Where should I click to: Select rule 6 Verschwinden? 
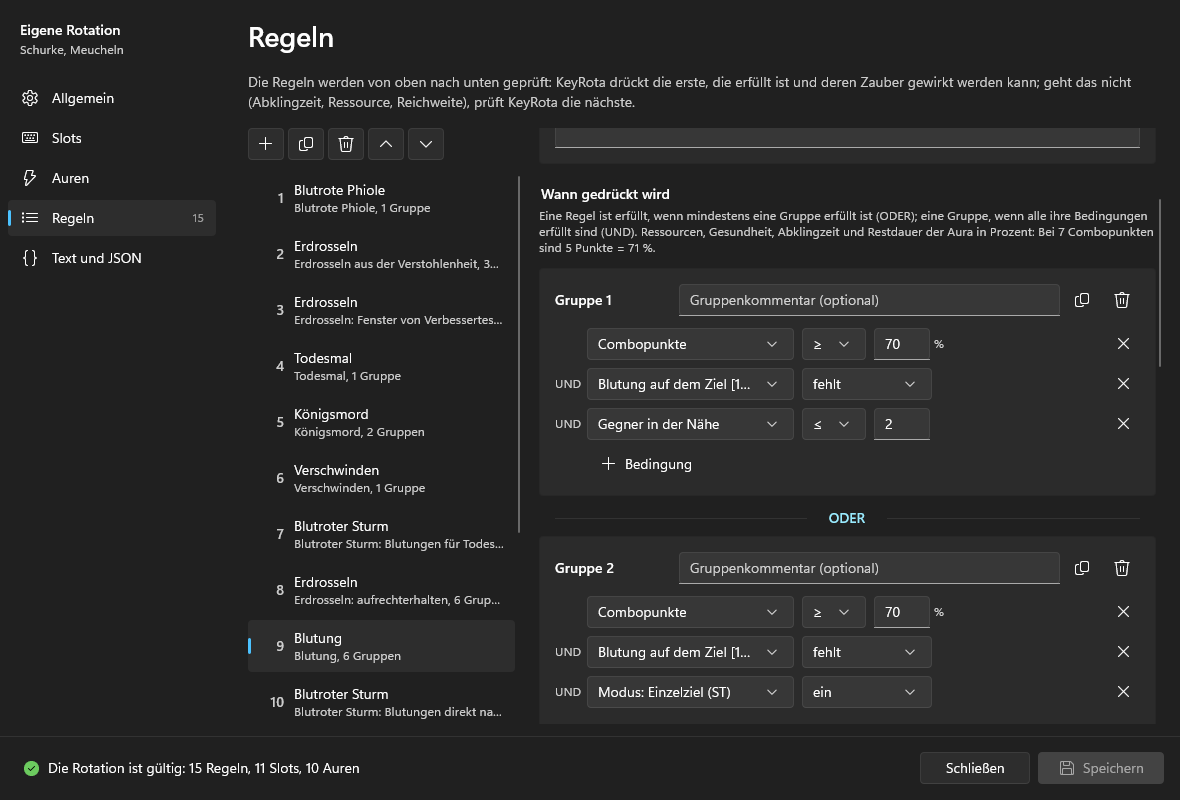[382, 479]
